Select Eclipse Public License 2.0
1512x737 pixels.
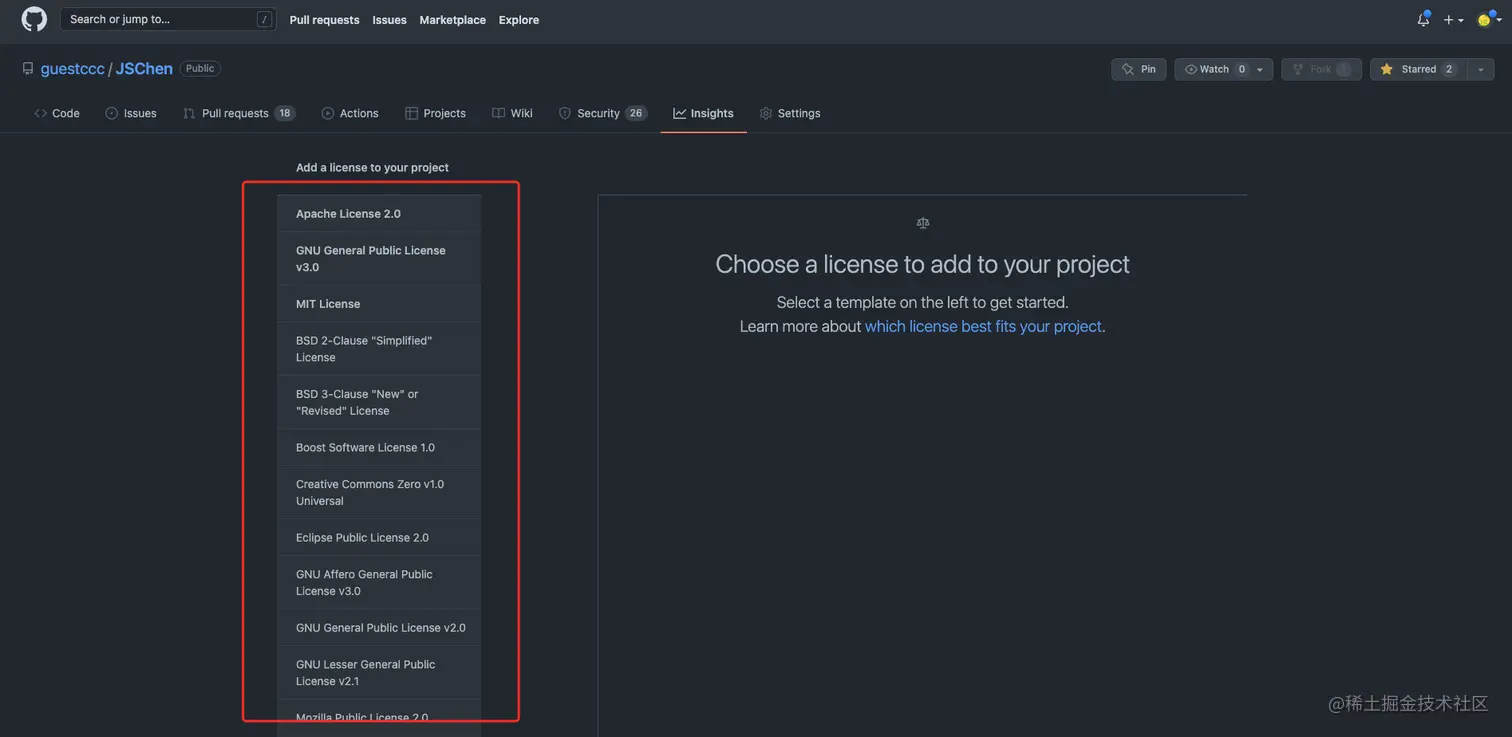tap(379, 538)
